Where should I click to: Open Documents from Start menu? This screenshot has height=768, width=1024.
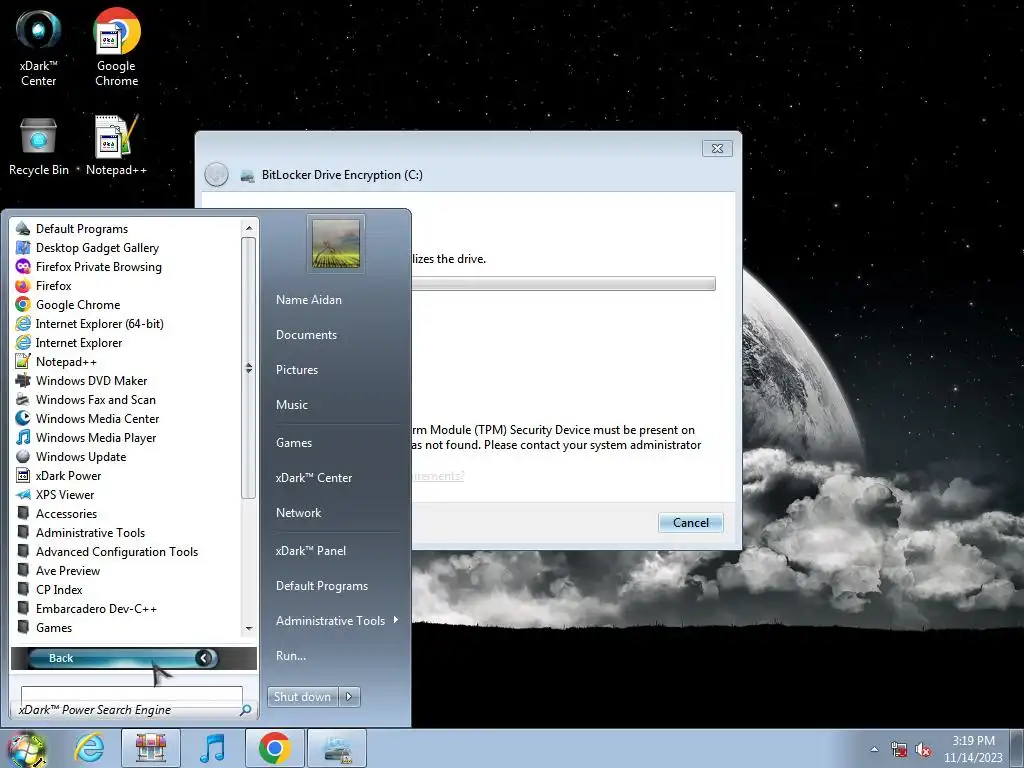point(306,334)
